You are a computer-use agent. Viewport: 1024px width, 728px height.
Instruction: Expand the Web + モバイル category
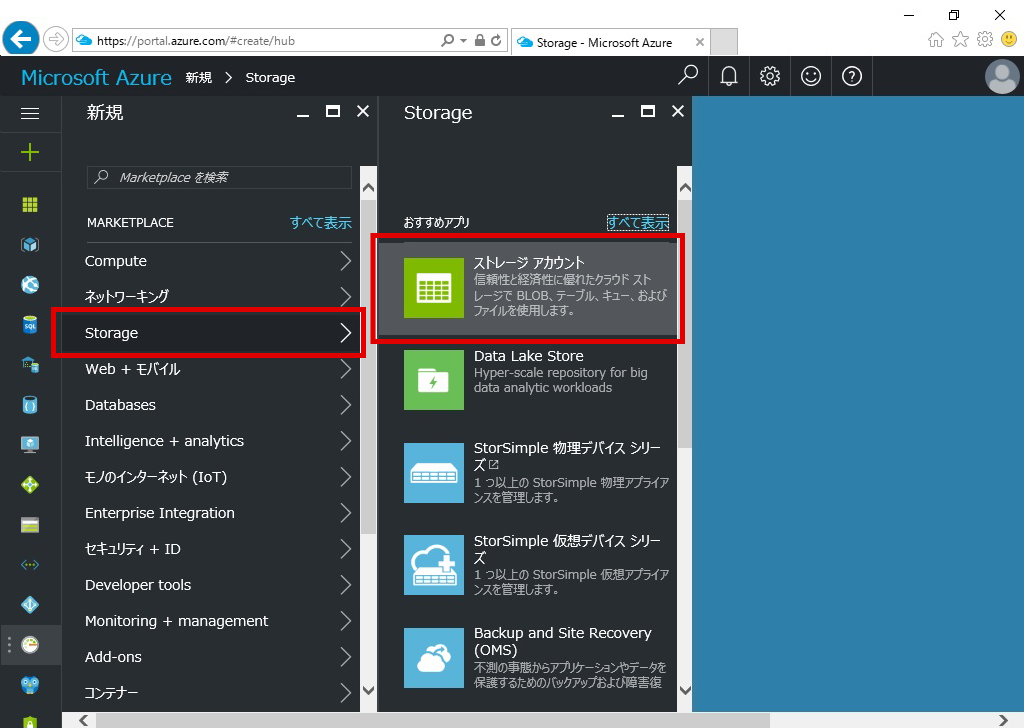click(x=218, y=370)
